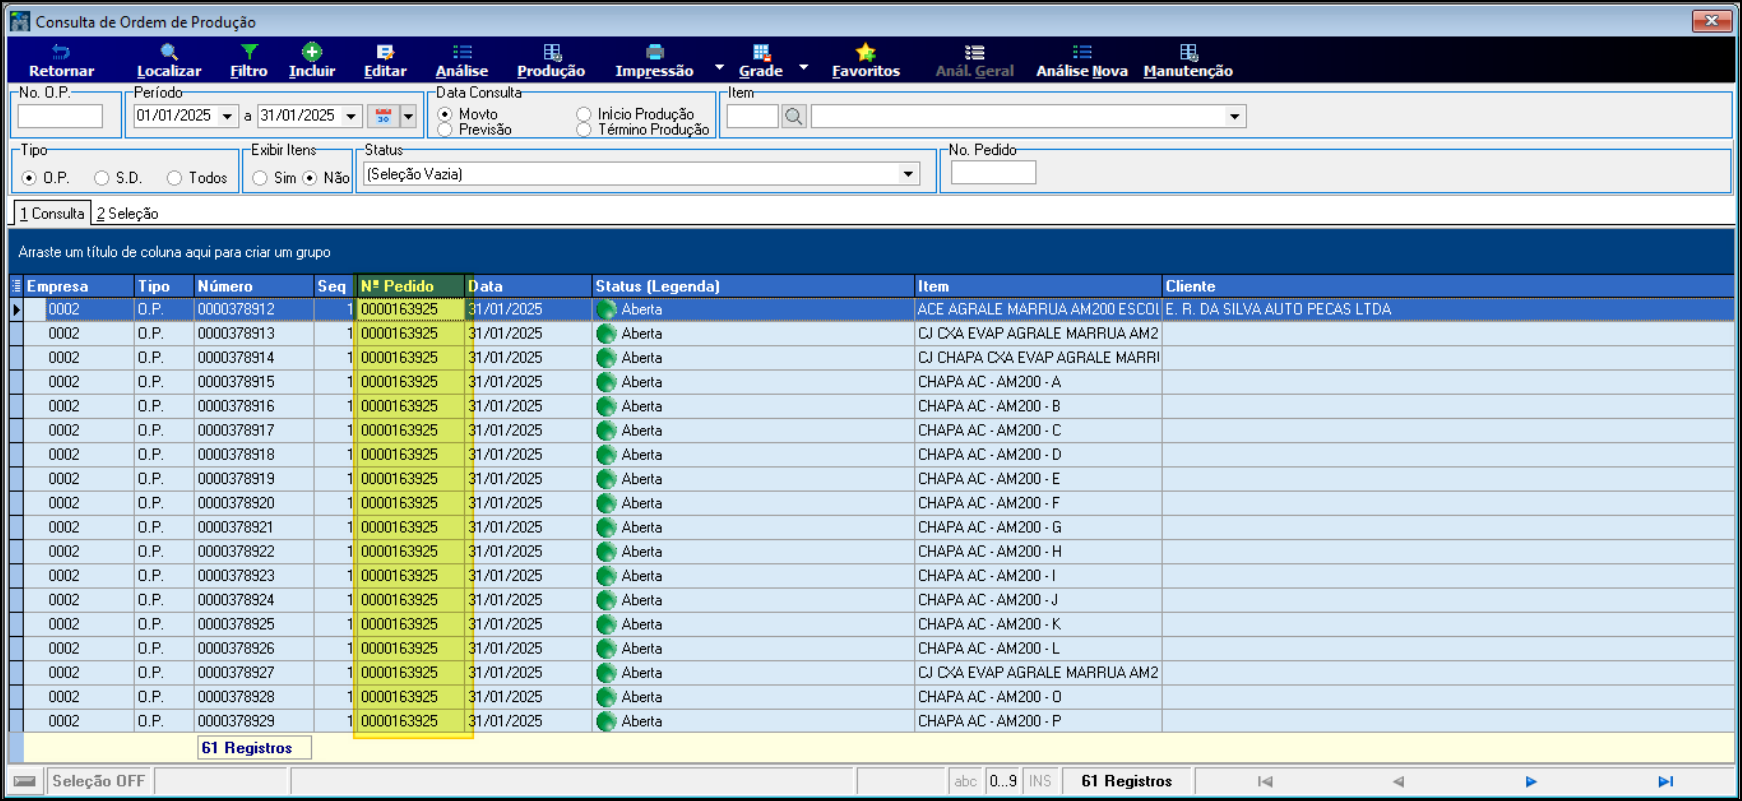Click green status icon for order 0000378929
Screen dimensions: 1742x801
coord(606,721)
